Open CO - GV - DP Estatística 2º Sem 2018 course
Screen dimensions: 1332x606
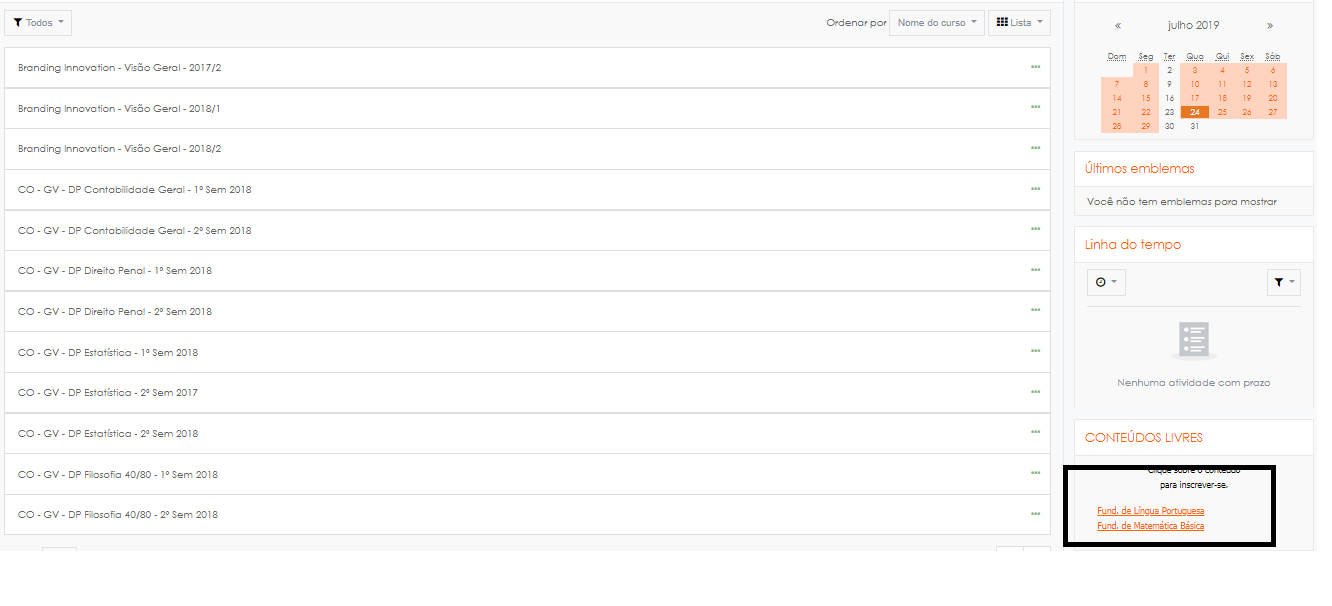click(108, 434)
